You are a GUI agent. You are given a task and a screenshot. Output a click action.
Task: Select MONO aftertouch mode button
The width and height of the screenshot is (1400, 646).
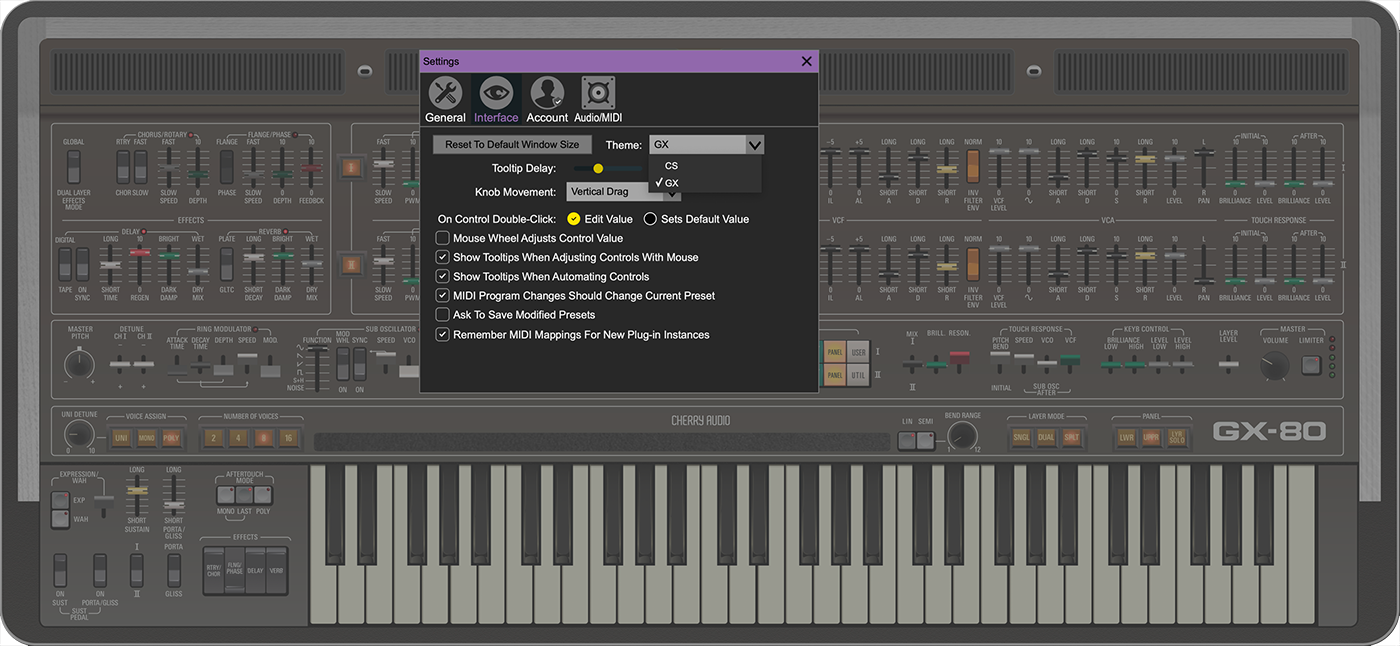(x=226, y=494)
